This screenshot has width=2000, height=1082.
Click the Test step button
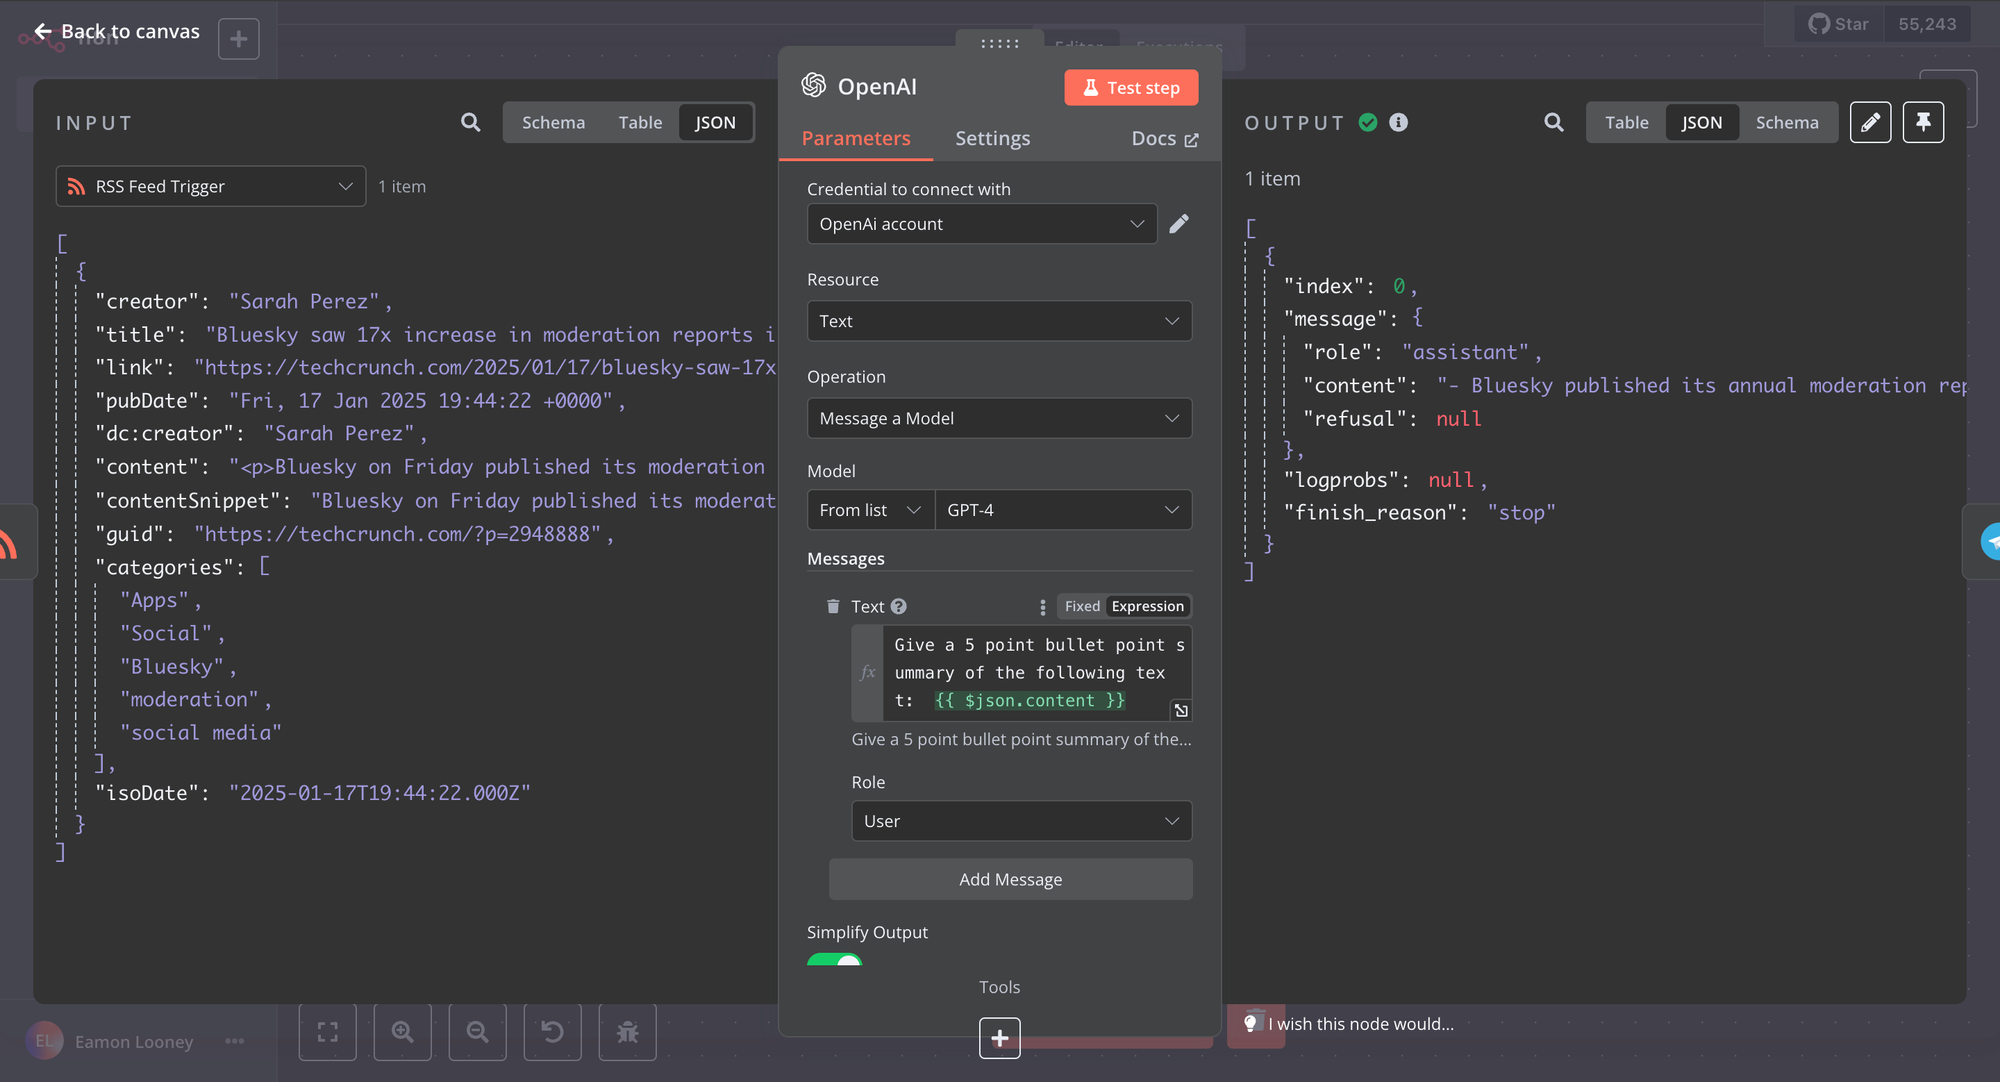(1131, 87)
